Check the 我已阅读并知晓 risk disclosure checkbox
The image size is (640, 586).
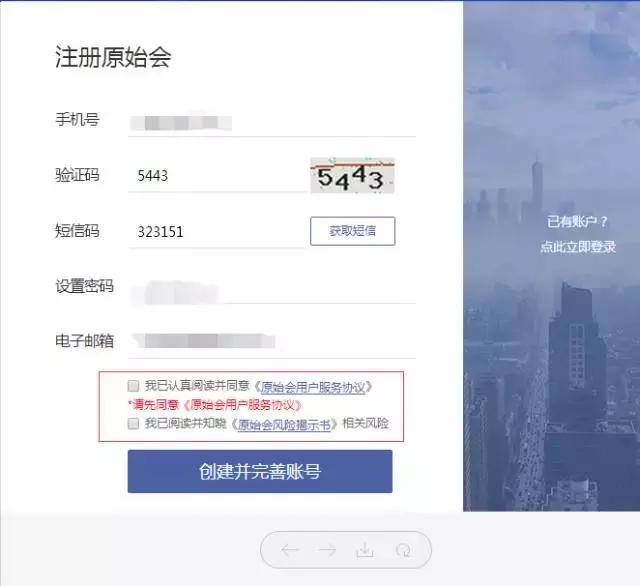133,423
